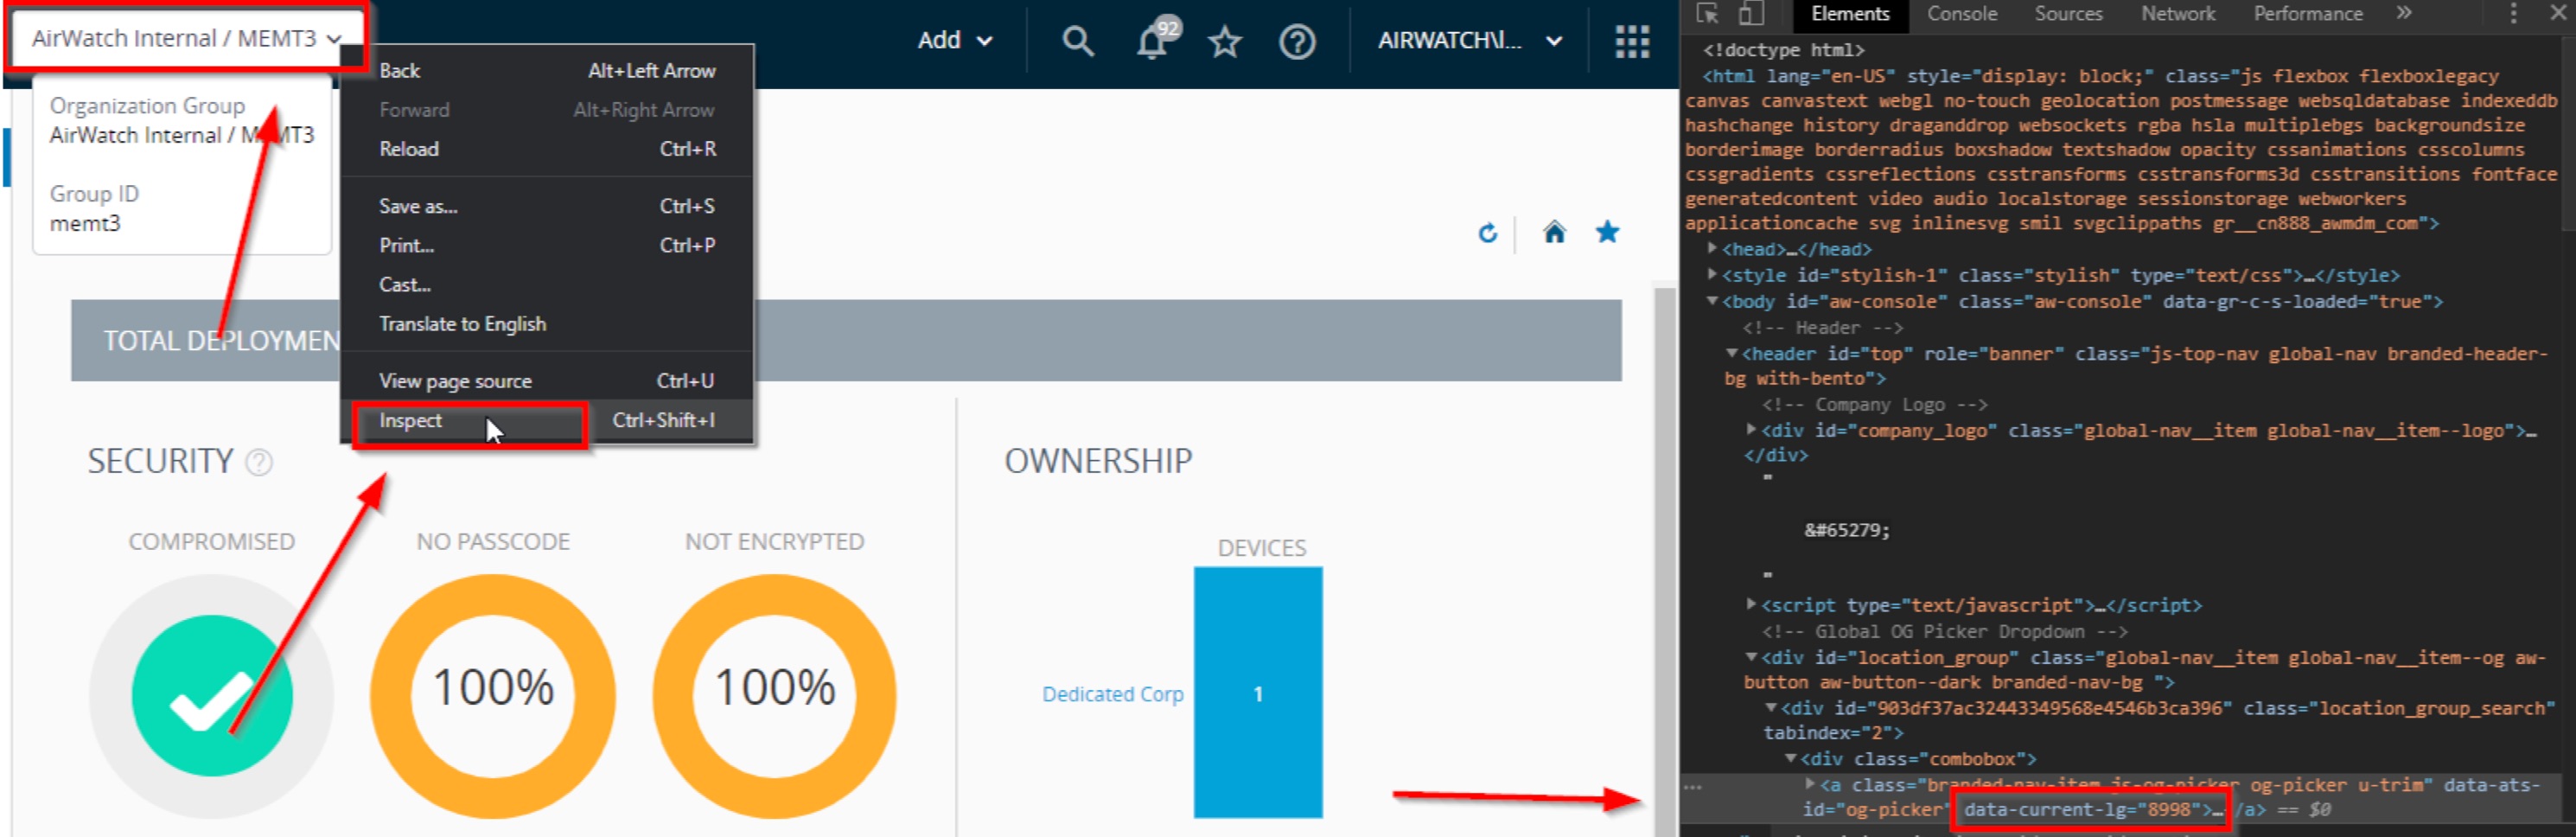Open the Network tab in DevTools

pos(2177,14)
